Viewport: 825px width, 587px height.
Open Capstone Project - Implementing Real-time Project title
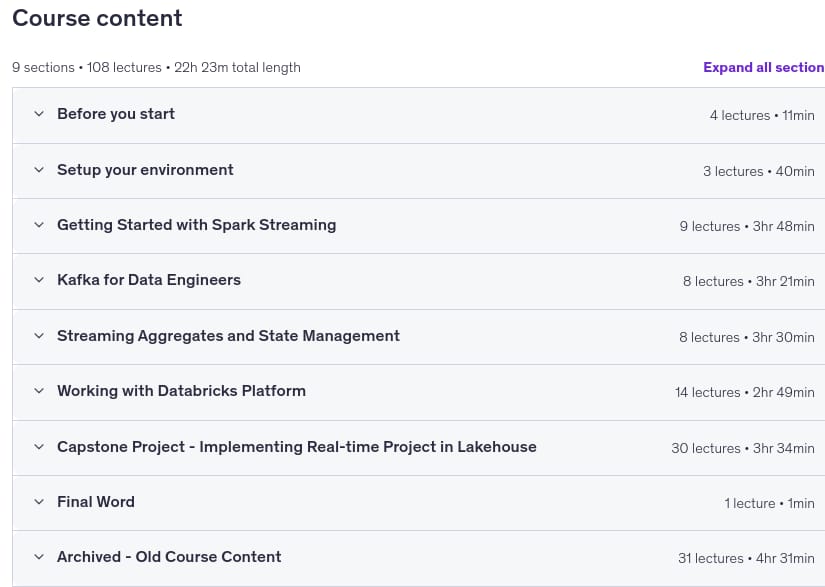click(x=297, y=447)
